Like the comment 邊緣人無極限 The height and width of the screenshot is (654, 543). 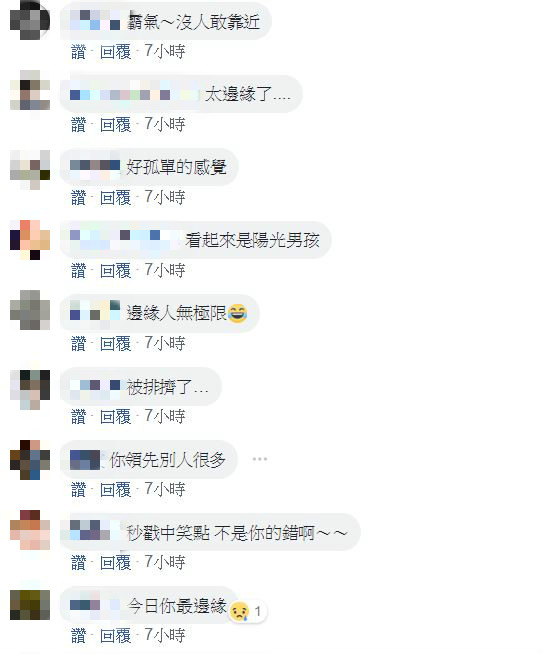click(78, 344)
